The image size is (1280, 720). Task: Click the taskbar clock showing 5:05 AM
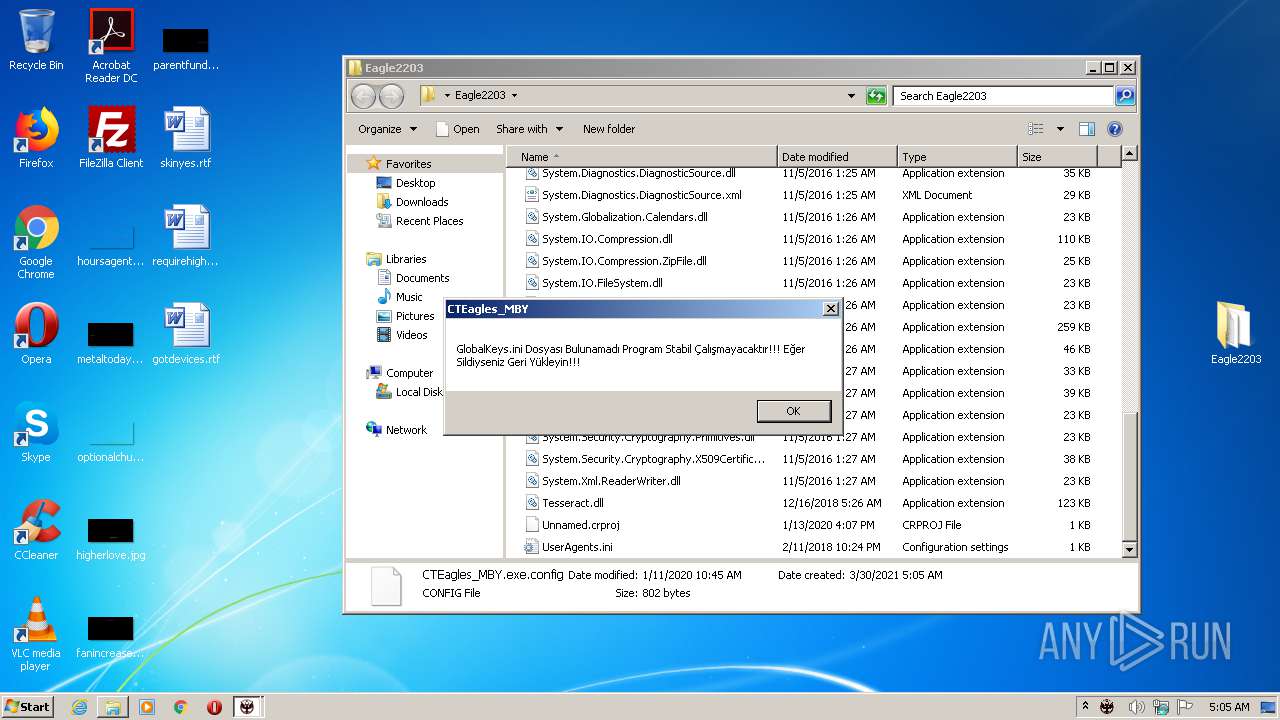(x=1228, y=707)
